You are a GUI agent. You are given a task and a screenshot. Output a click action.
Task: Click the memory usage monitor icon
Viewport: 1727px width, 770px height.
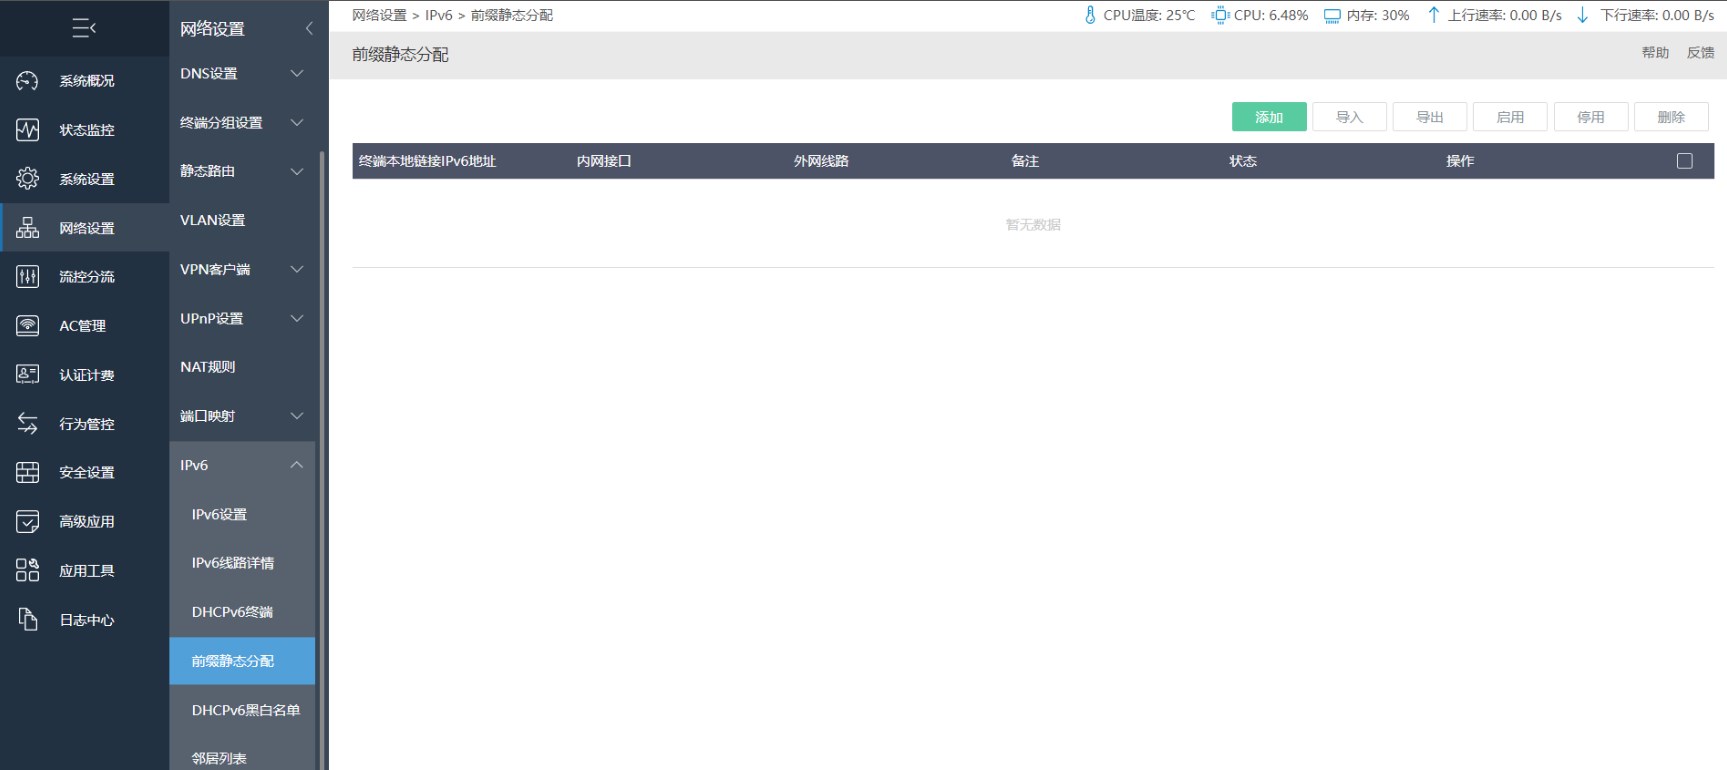coord(1332,16)
